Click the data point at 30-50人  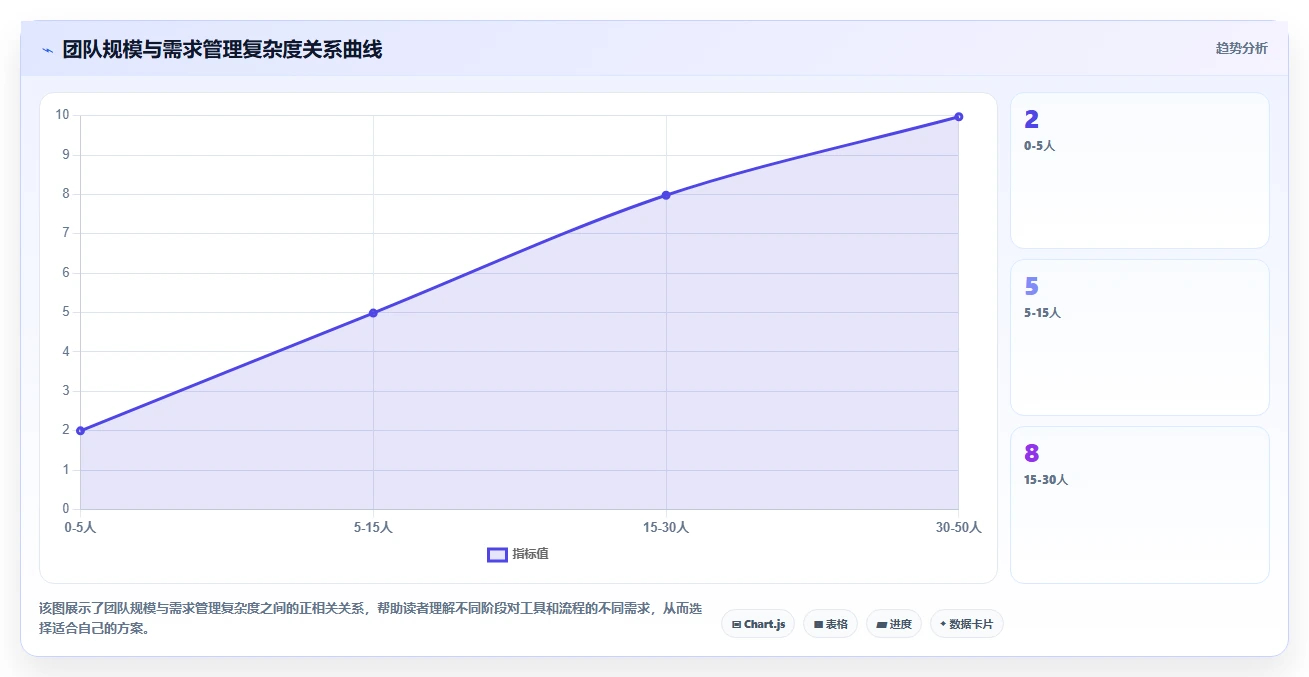958,117
